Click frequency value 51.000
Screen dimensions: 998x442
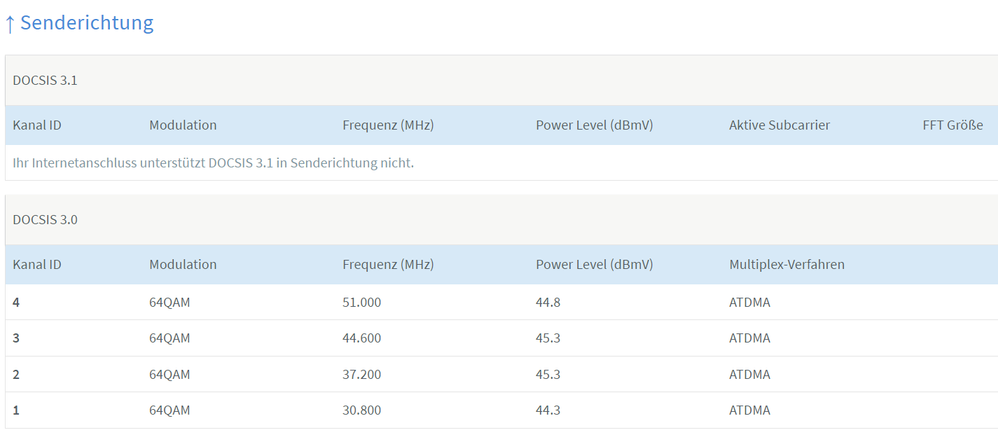[x=362, y=301]
